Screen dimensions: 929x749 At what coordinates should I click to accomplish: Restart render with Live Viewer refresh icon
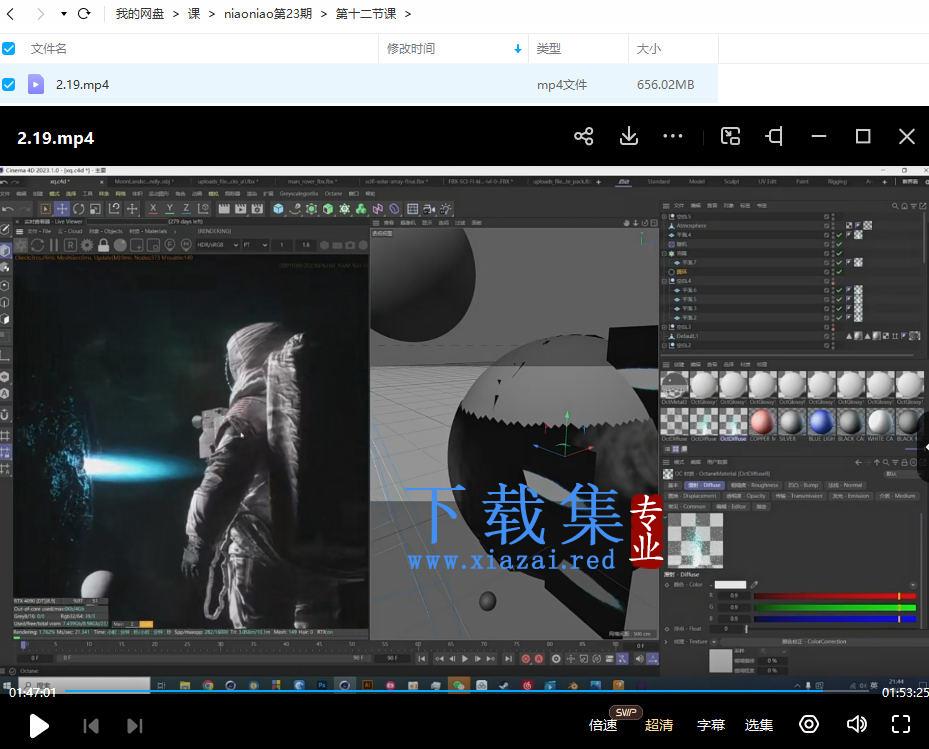[x=37, y=245]
